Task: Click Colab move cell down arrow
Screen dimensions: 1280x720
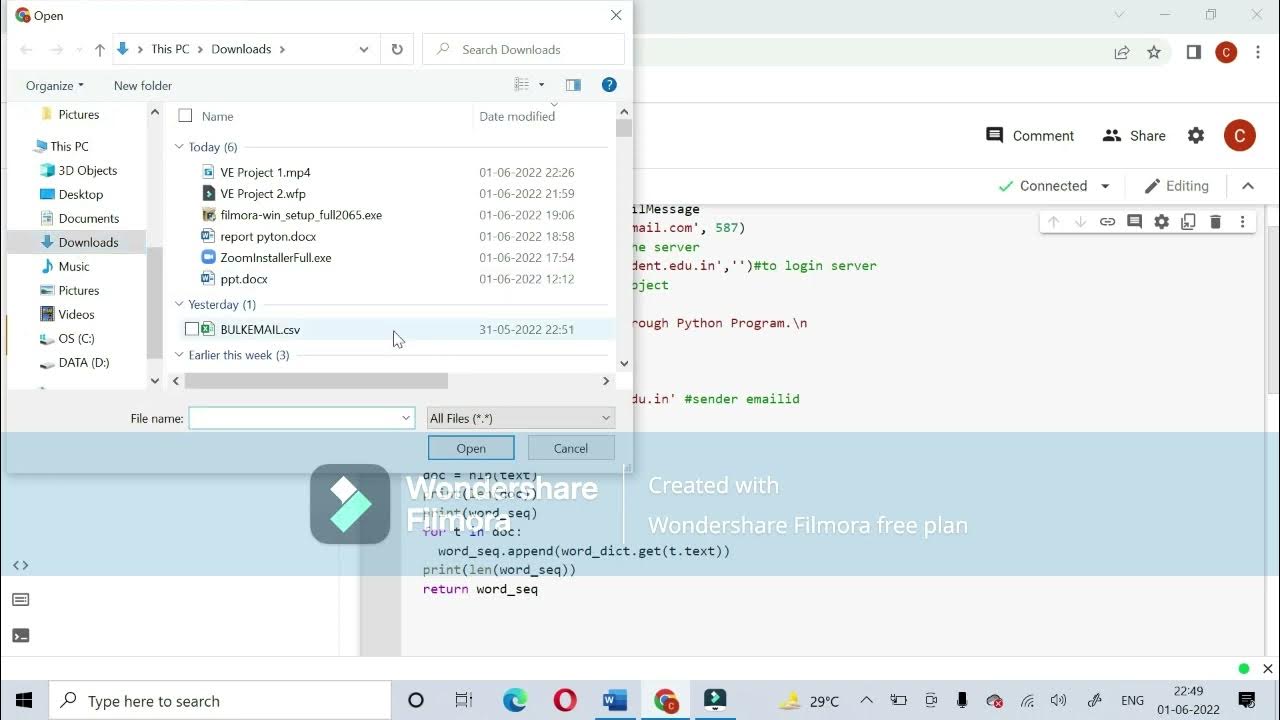Action: tap(1080, 222)
